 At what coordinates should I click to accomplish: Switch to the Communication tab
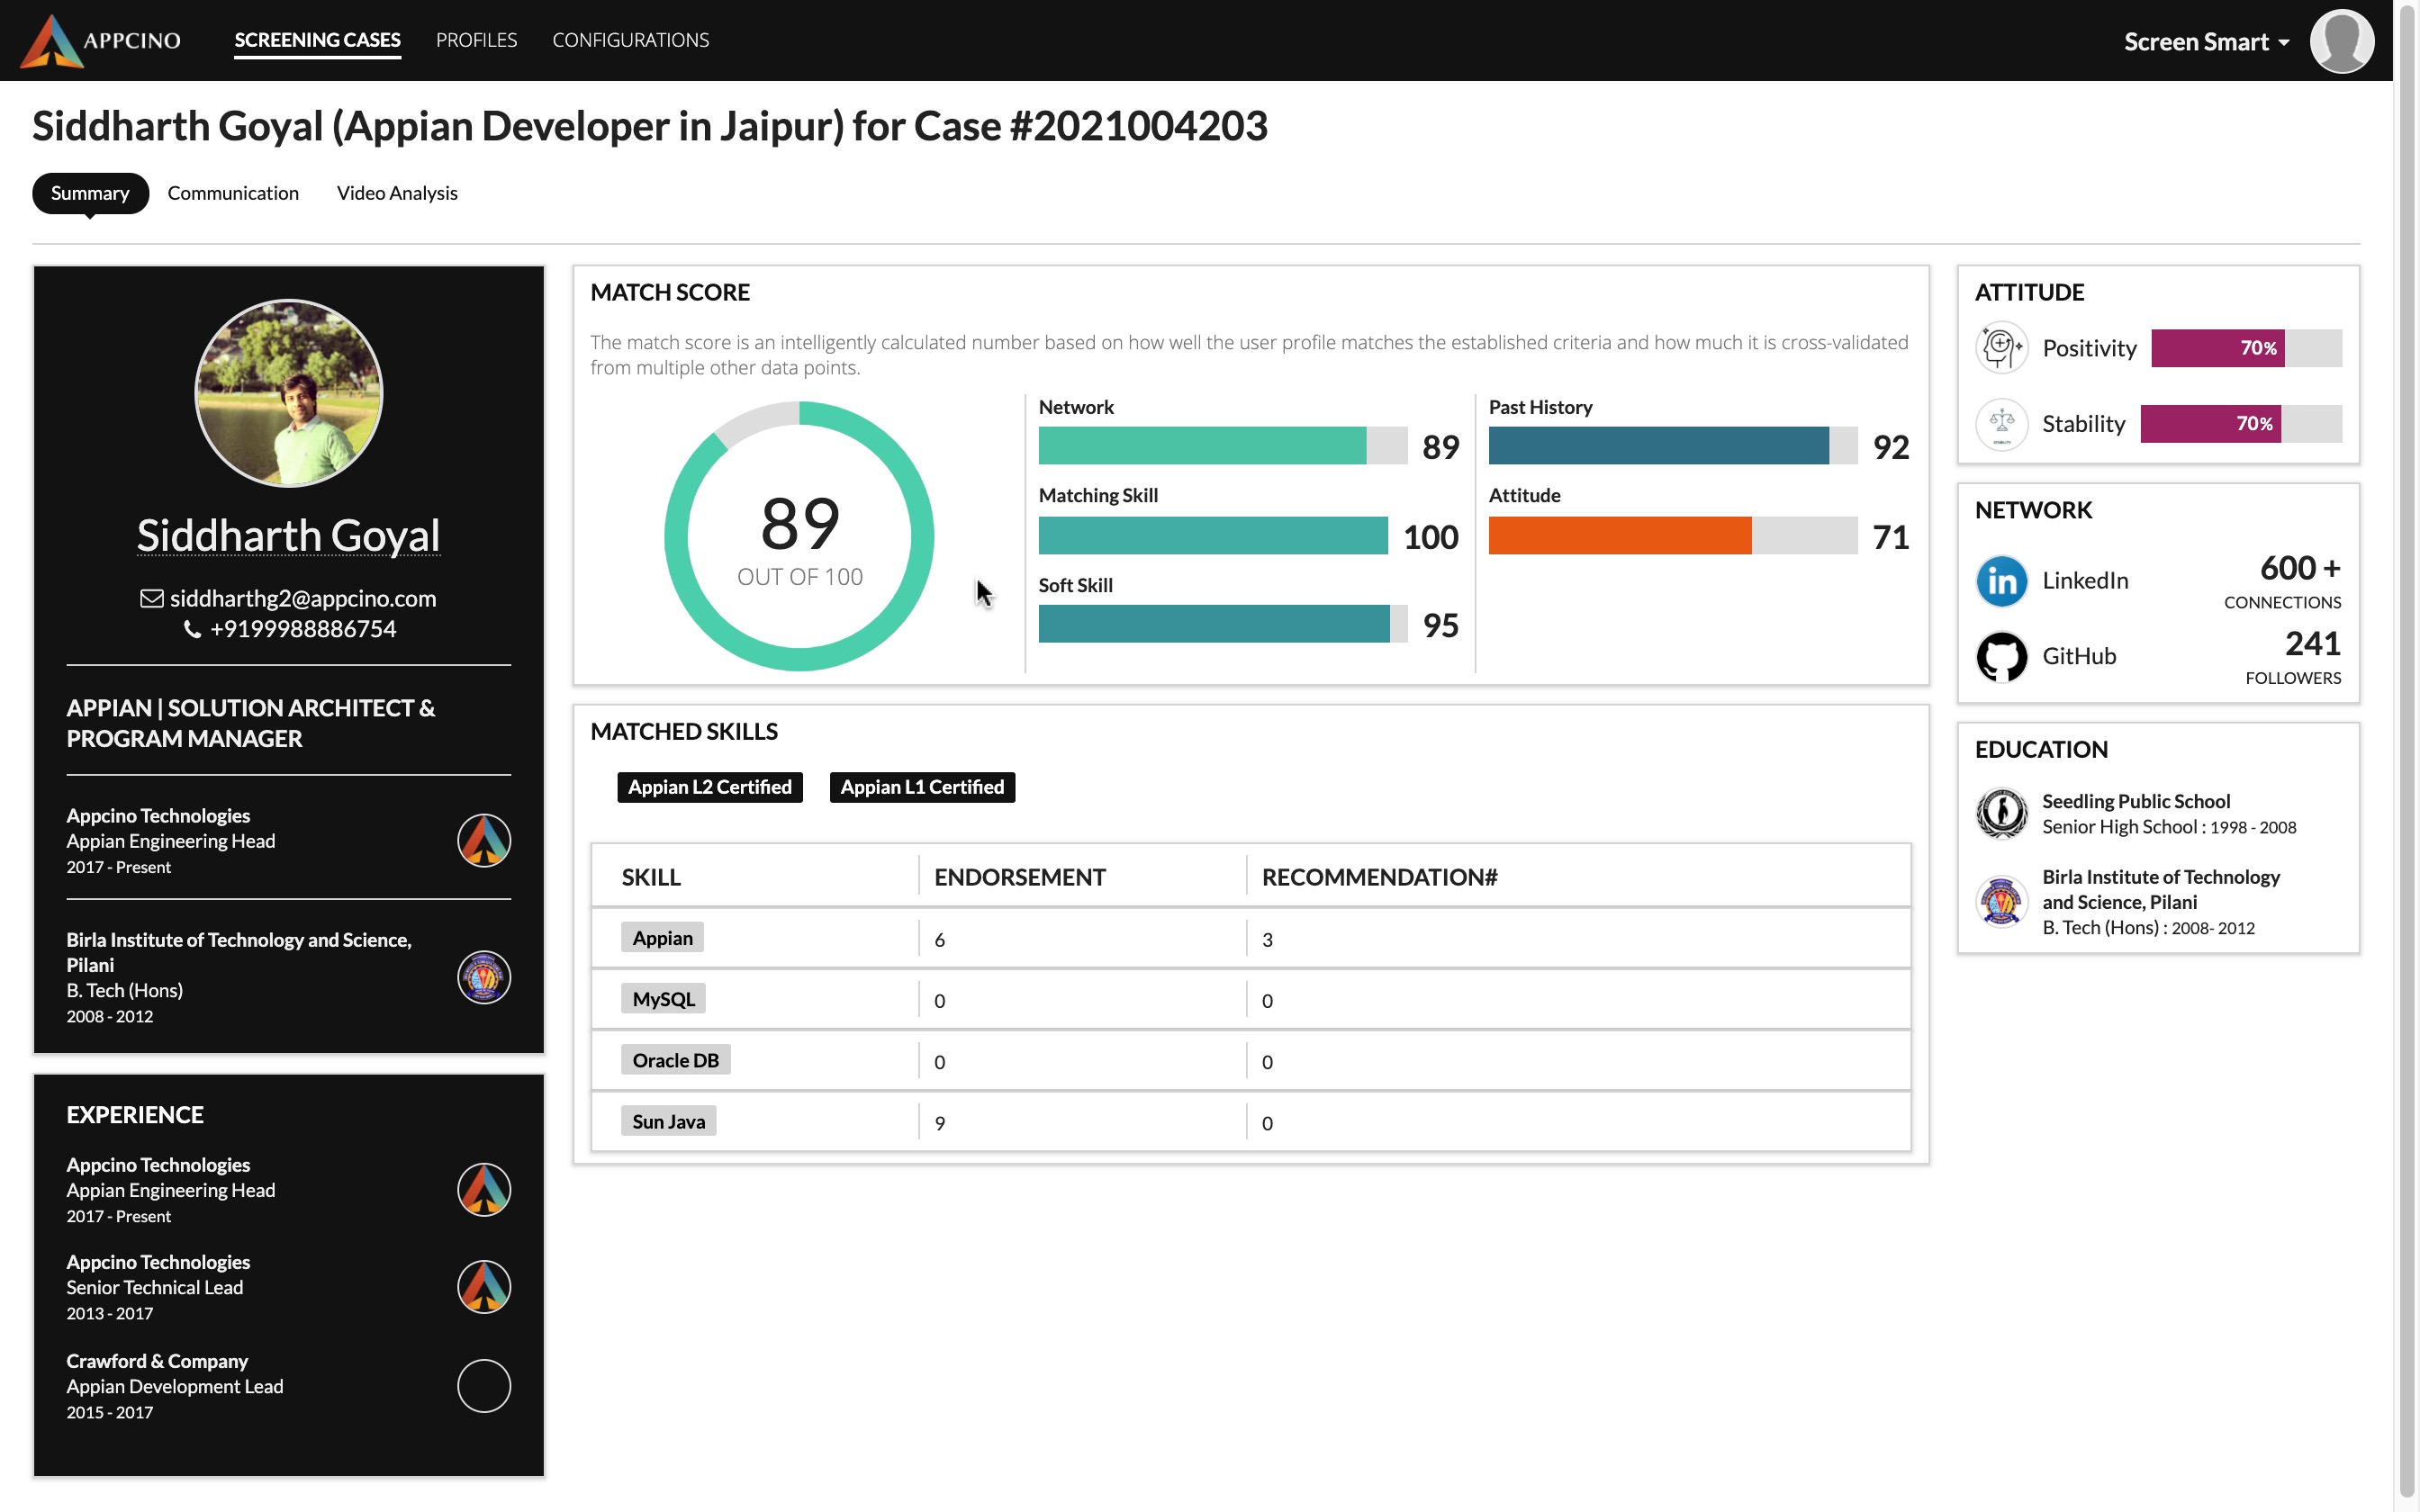(232, 192)
